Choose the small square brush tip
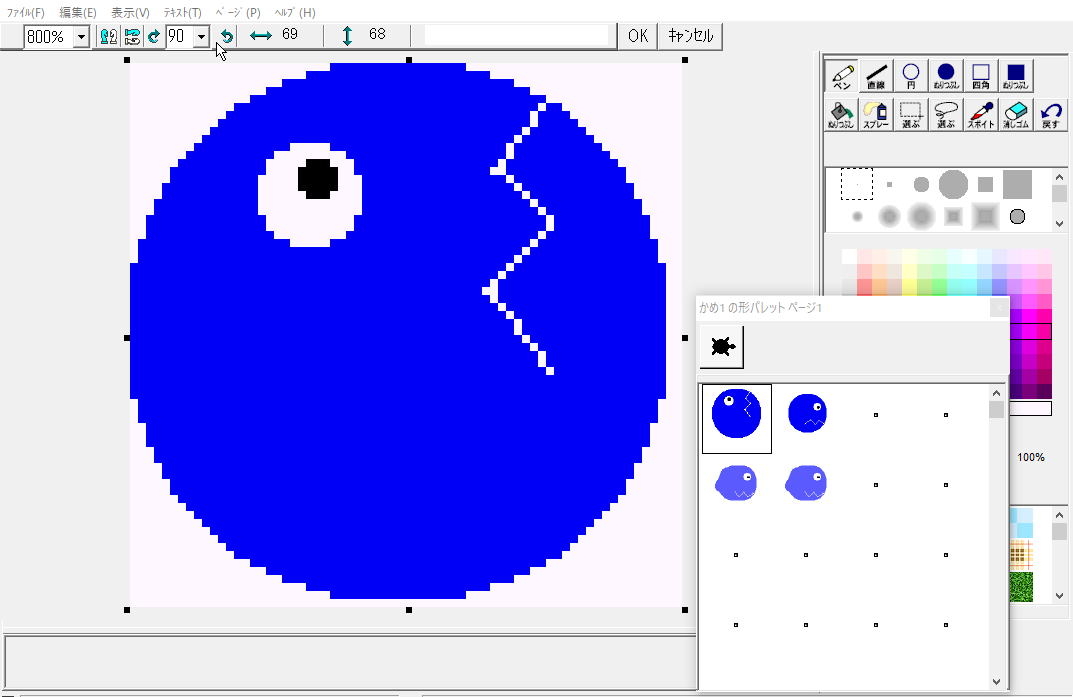Screen dimensions: 1073x697 (889, 184)
